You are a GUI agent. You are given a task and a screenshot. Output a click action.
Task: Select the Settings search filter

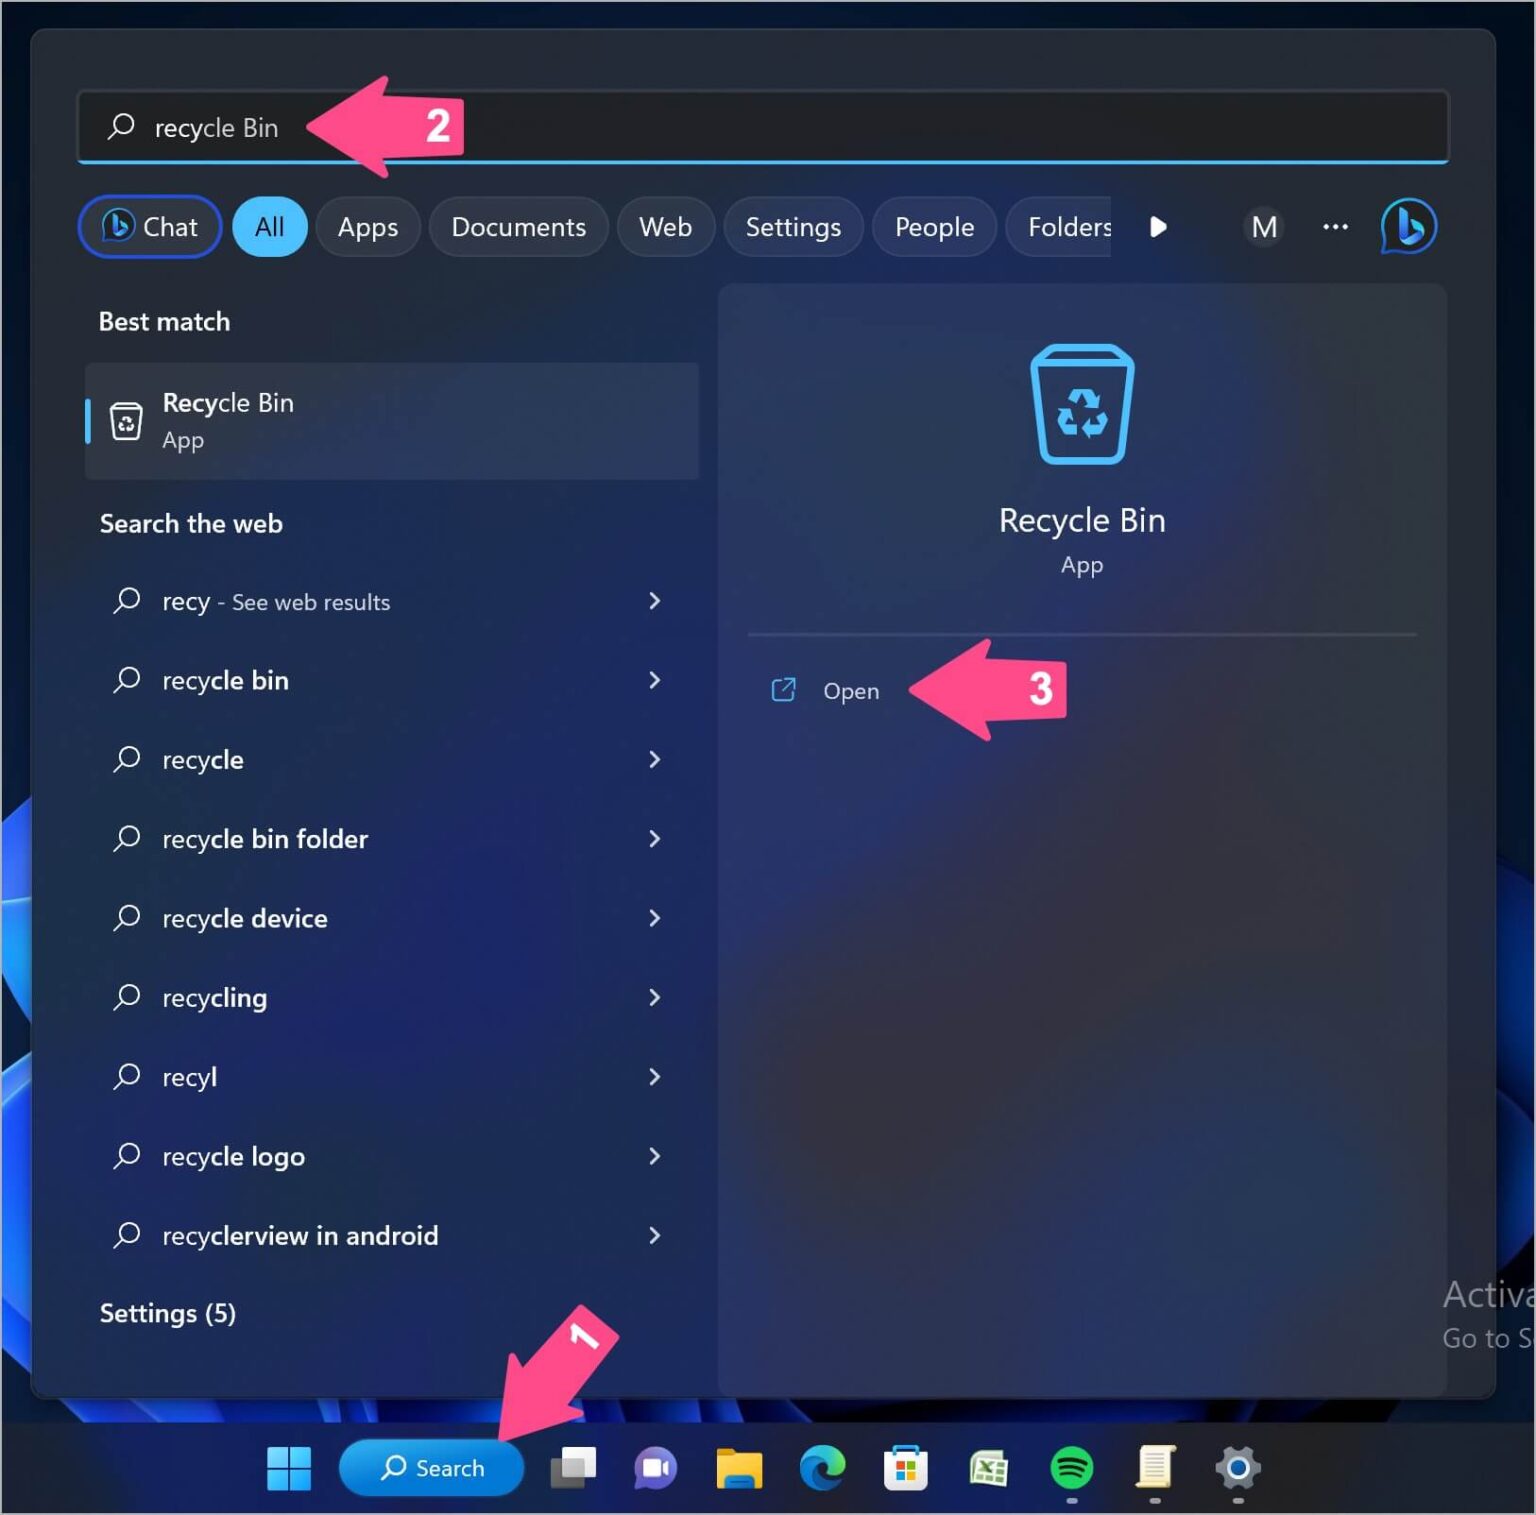tap(793, 227)
